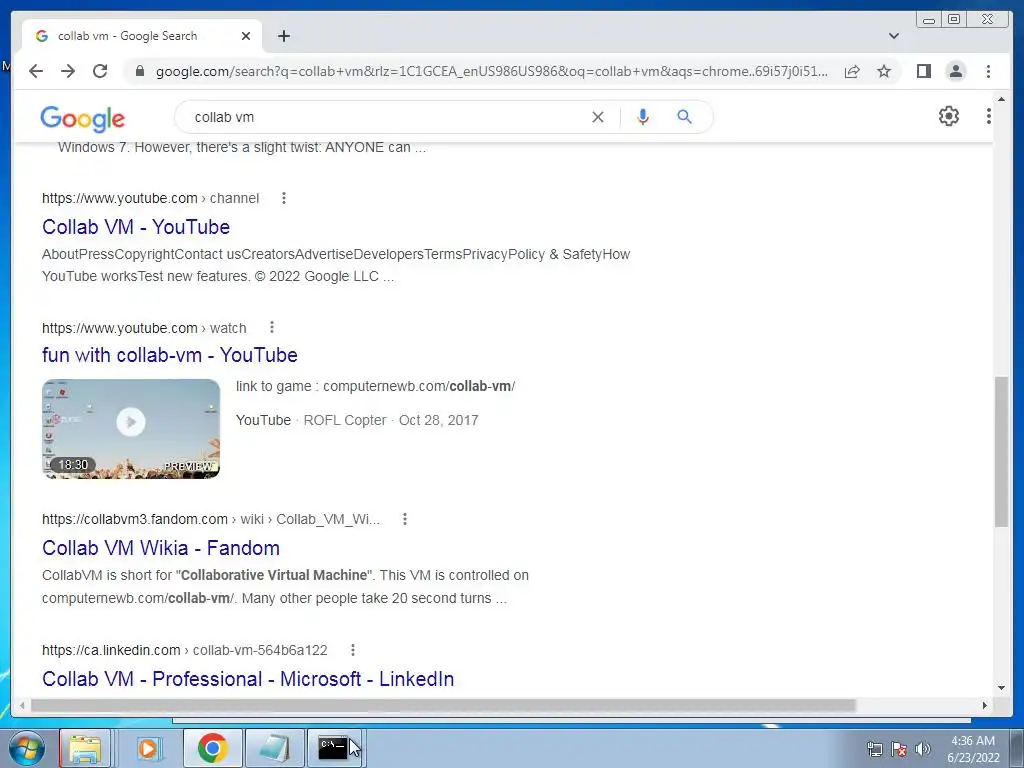Click the scroll-left arrow at the bottom
The width and height of the screenshot is (1024, 768).
click(22, 705)
